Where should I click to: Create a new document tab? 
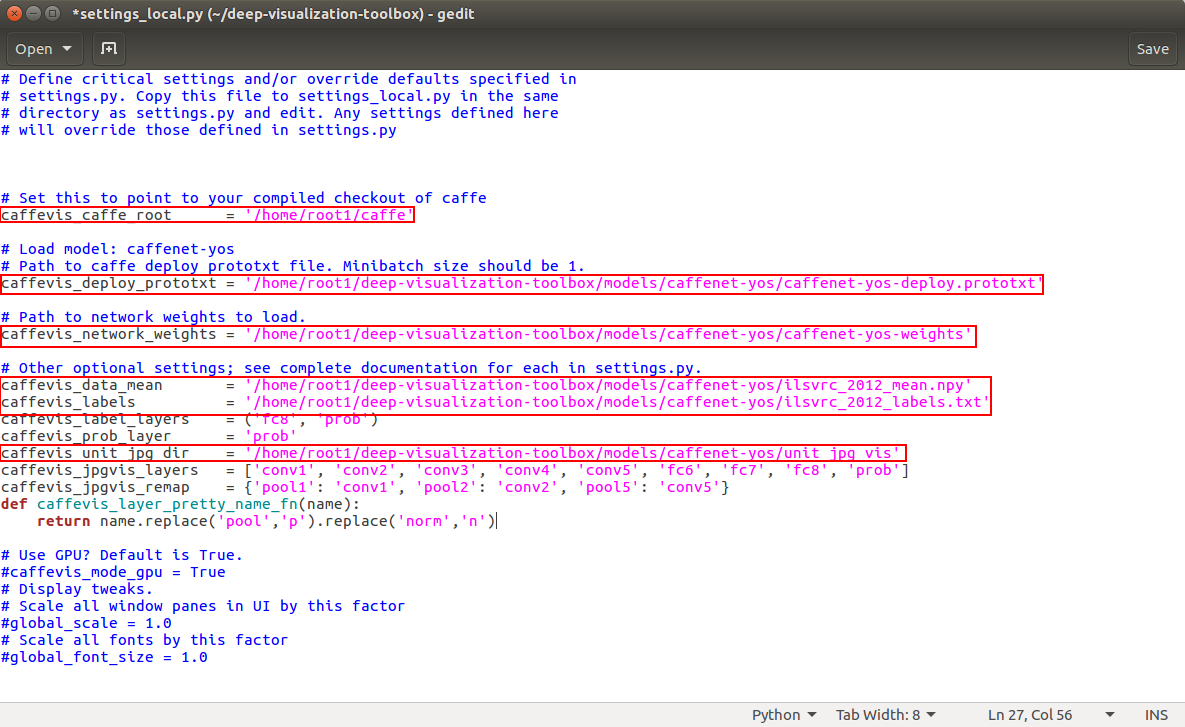[108, 48]
